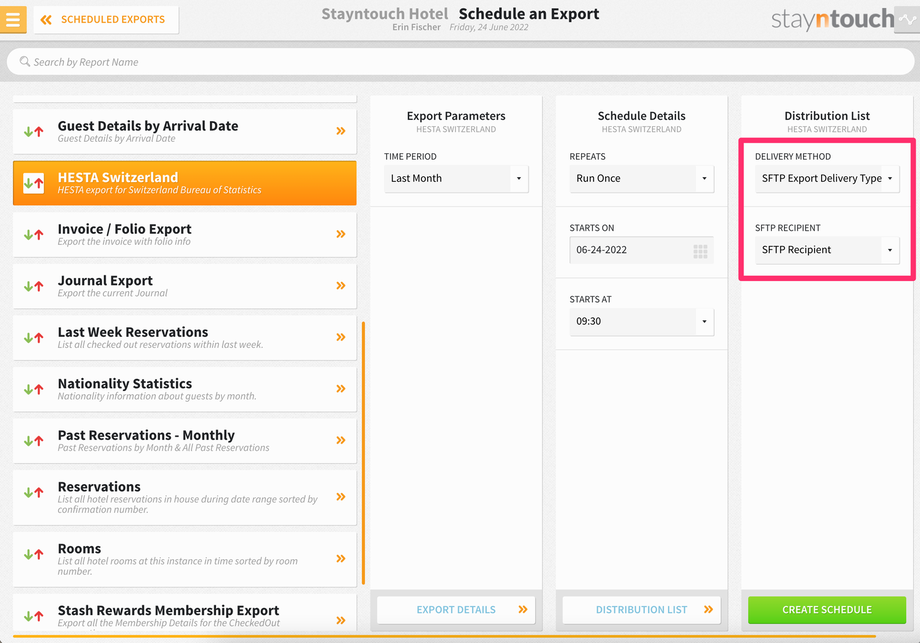Select Stash Rewards Membership Export

click(x=184, y=614)
